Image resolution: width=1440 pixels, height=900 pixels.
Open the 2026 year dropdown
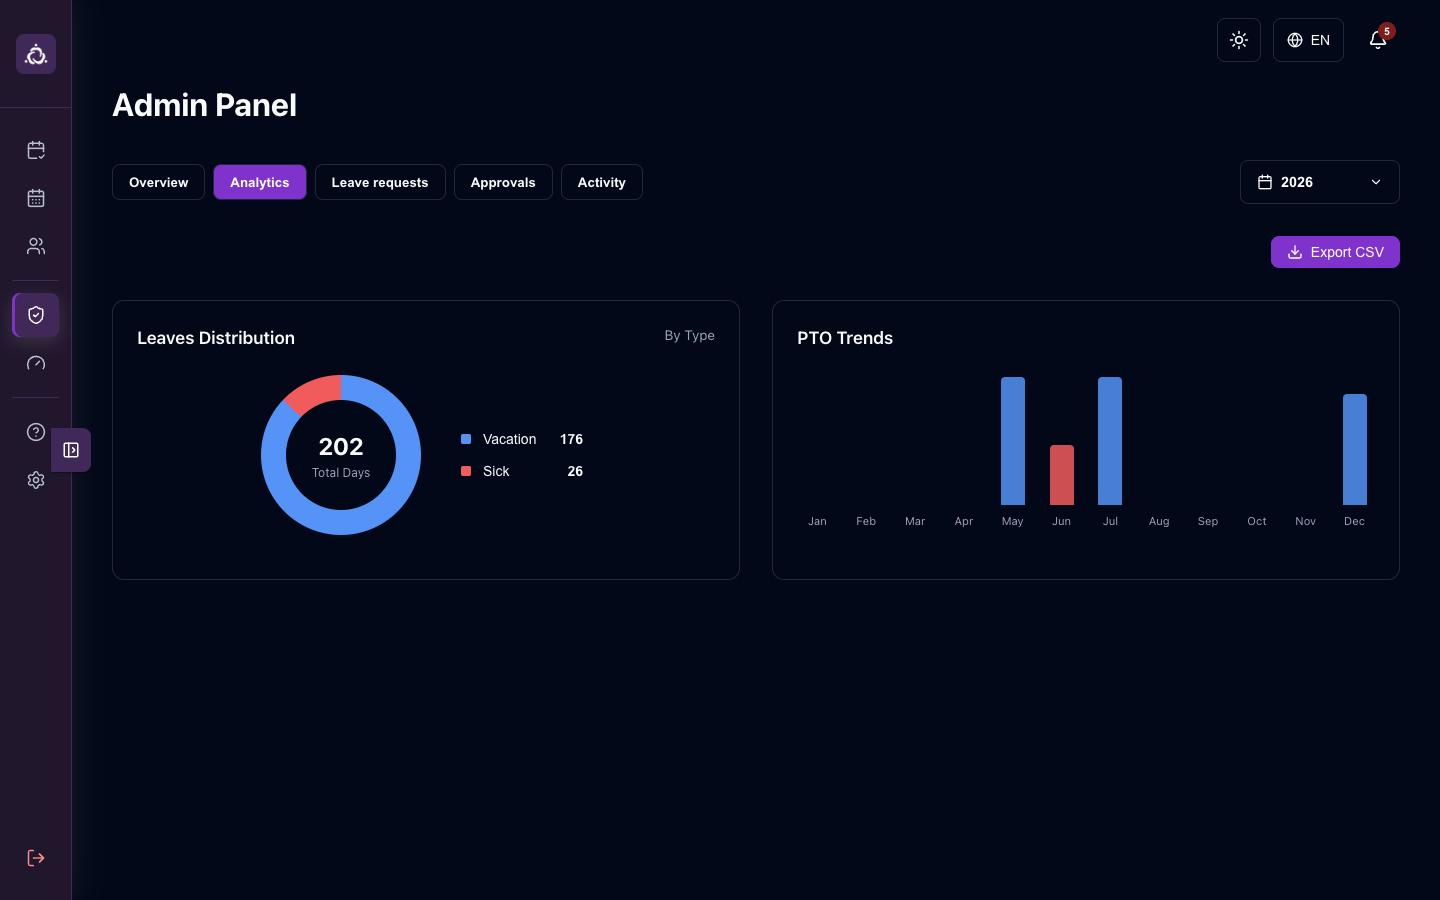1320,182
